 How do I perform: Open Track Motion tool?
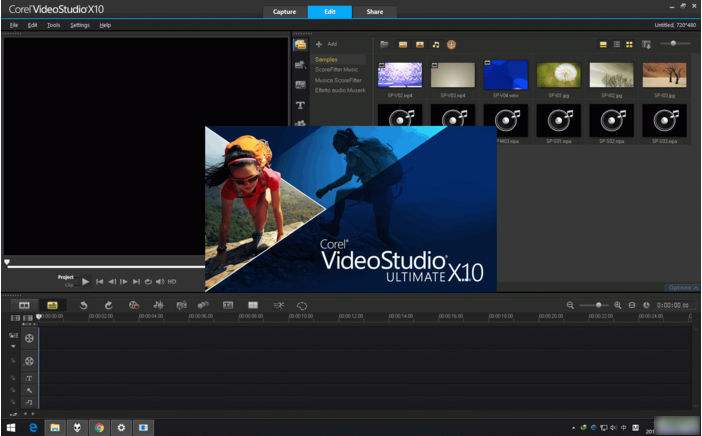(x=203, y=305)
